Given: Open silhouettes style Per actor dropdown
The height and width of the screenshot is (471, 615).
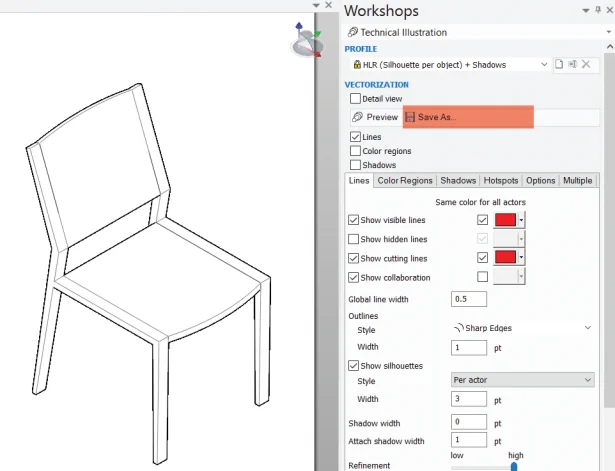Looking at the screenshot, I should [586, 380].
